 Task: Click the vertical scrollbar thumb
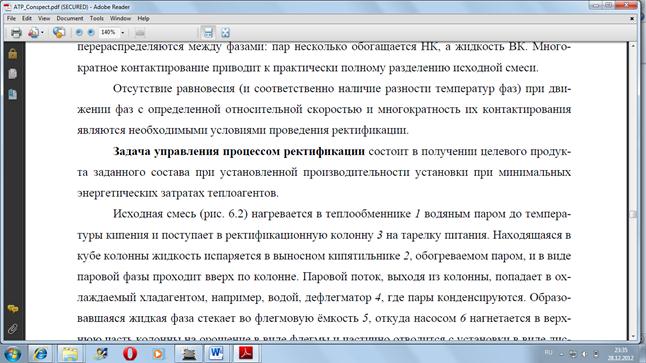click(633, 214)
